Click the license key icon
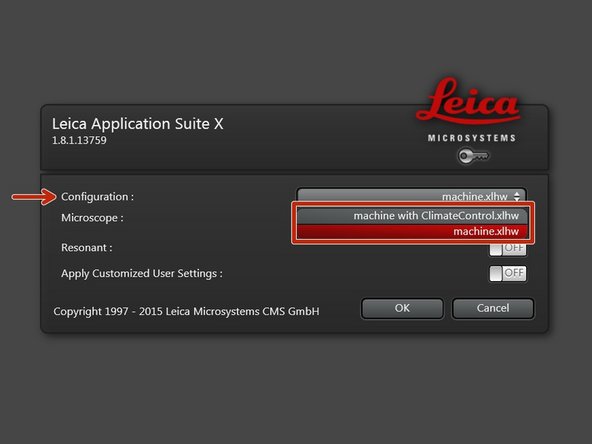This screenshot has width=592, height=444. point(473,156)
